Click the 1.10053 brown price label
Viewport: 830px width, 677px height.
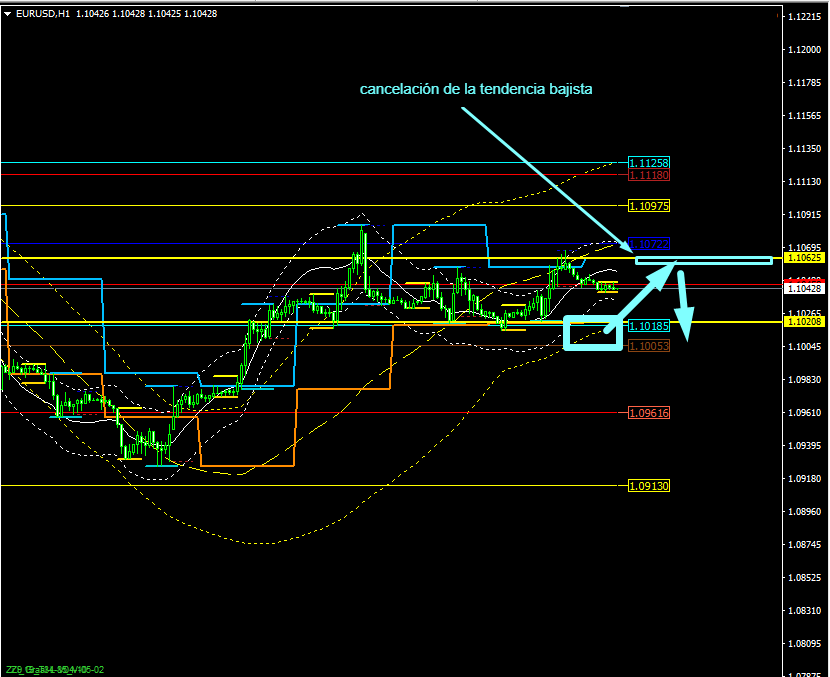tap(648, 345)
